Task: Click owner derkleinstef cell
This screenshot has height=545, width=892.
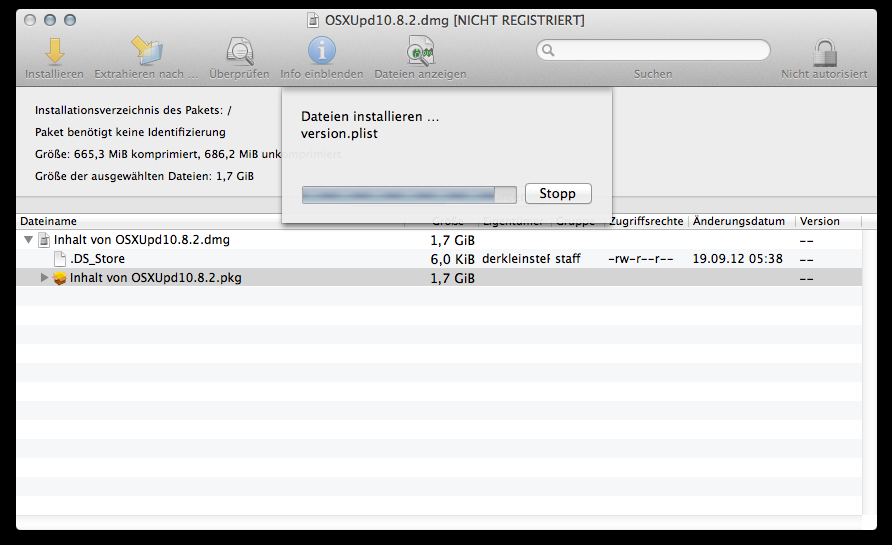Action: (516, 259)
